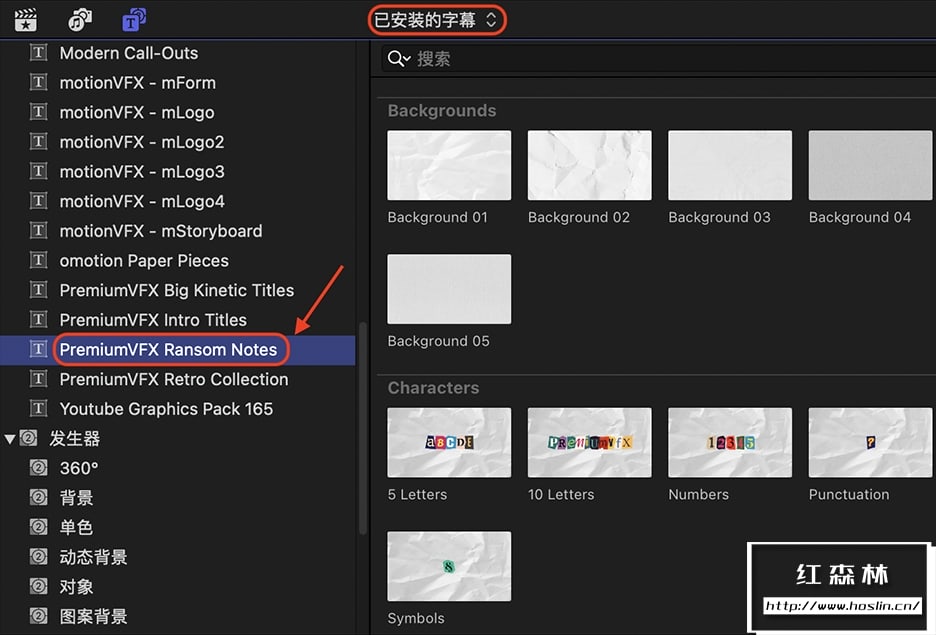Click generator icon beside 动态背景
This screenshot has width=936, height=635.
(x=38, y=556)
